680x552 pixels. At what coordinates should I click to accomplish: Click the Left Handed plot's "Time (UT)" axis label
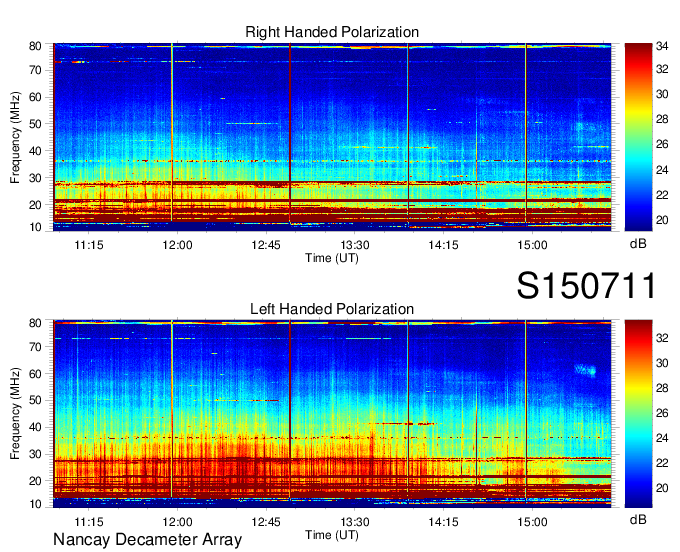coord(332,535)
